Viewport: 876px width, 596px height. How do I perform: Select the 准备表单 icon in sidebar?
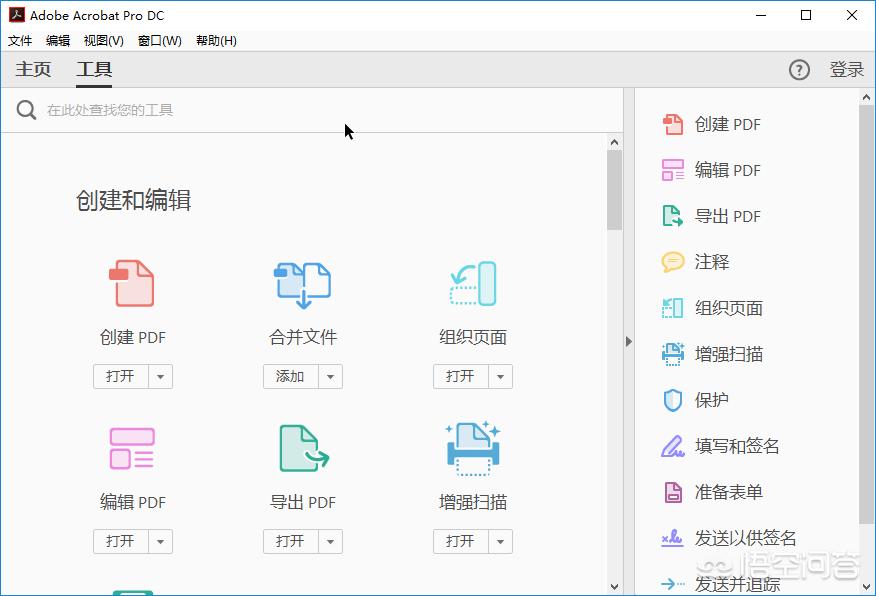[x=672, y=492]
